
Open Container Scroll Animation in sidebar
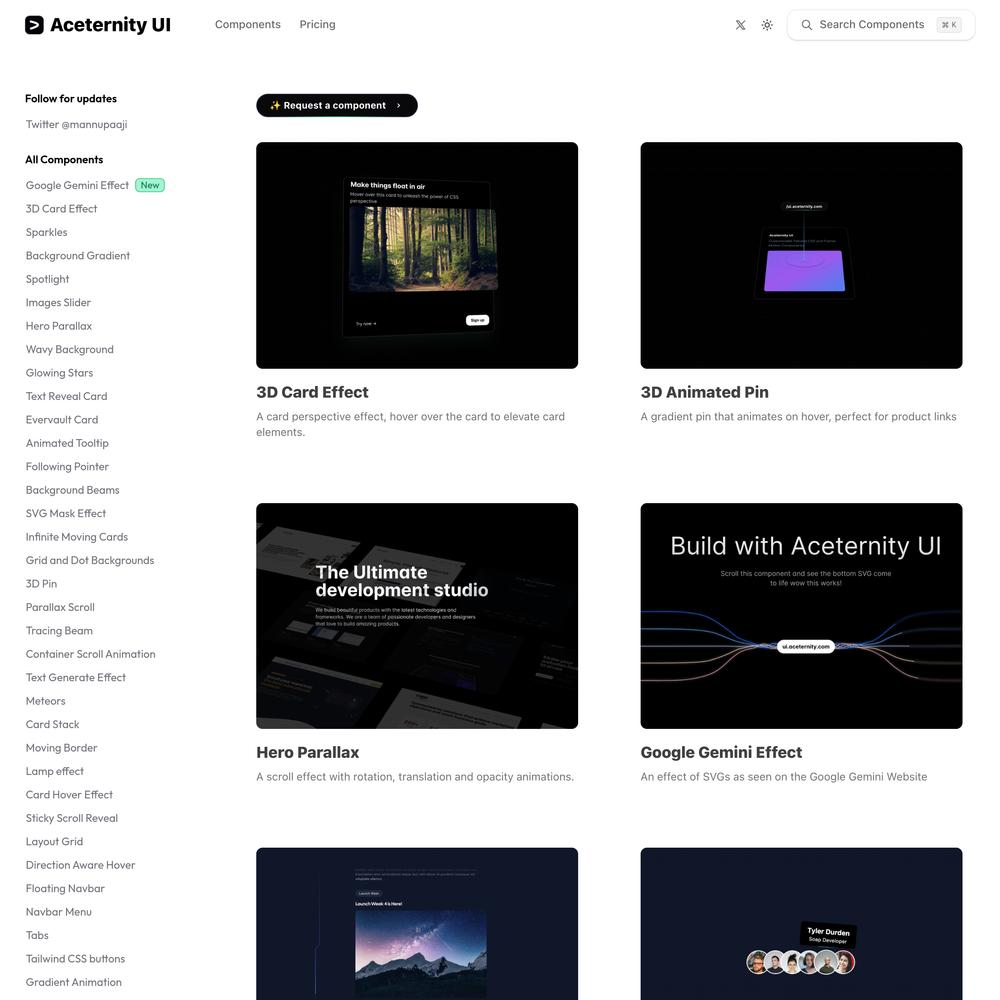coord(91,654)
